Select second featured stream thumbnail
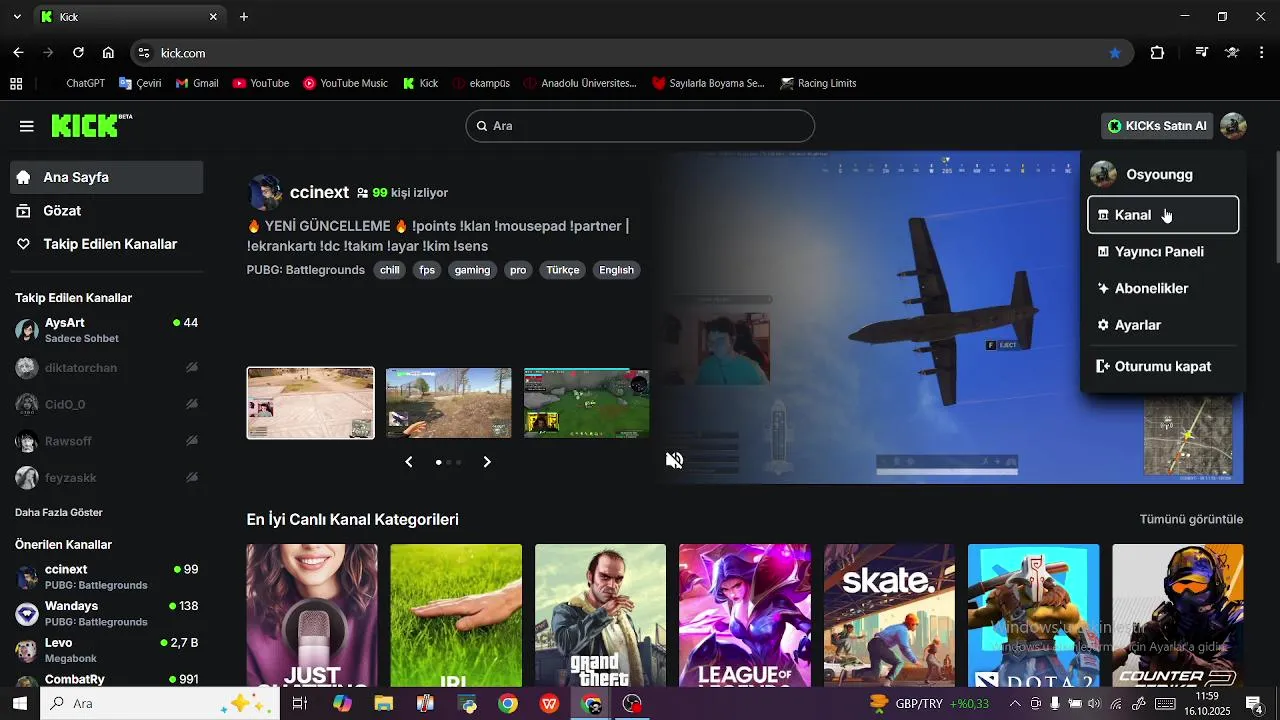The height and width of the screenshot is (720, 1280). (449, 403)
